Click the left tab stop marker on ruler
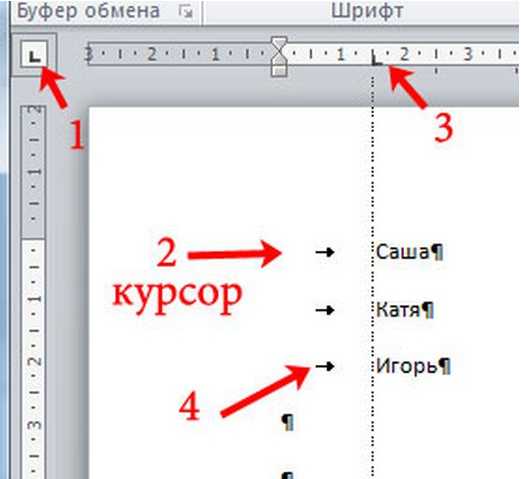The width and height of the screenshot is (521, 479). [x=376, y=59]
